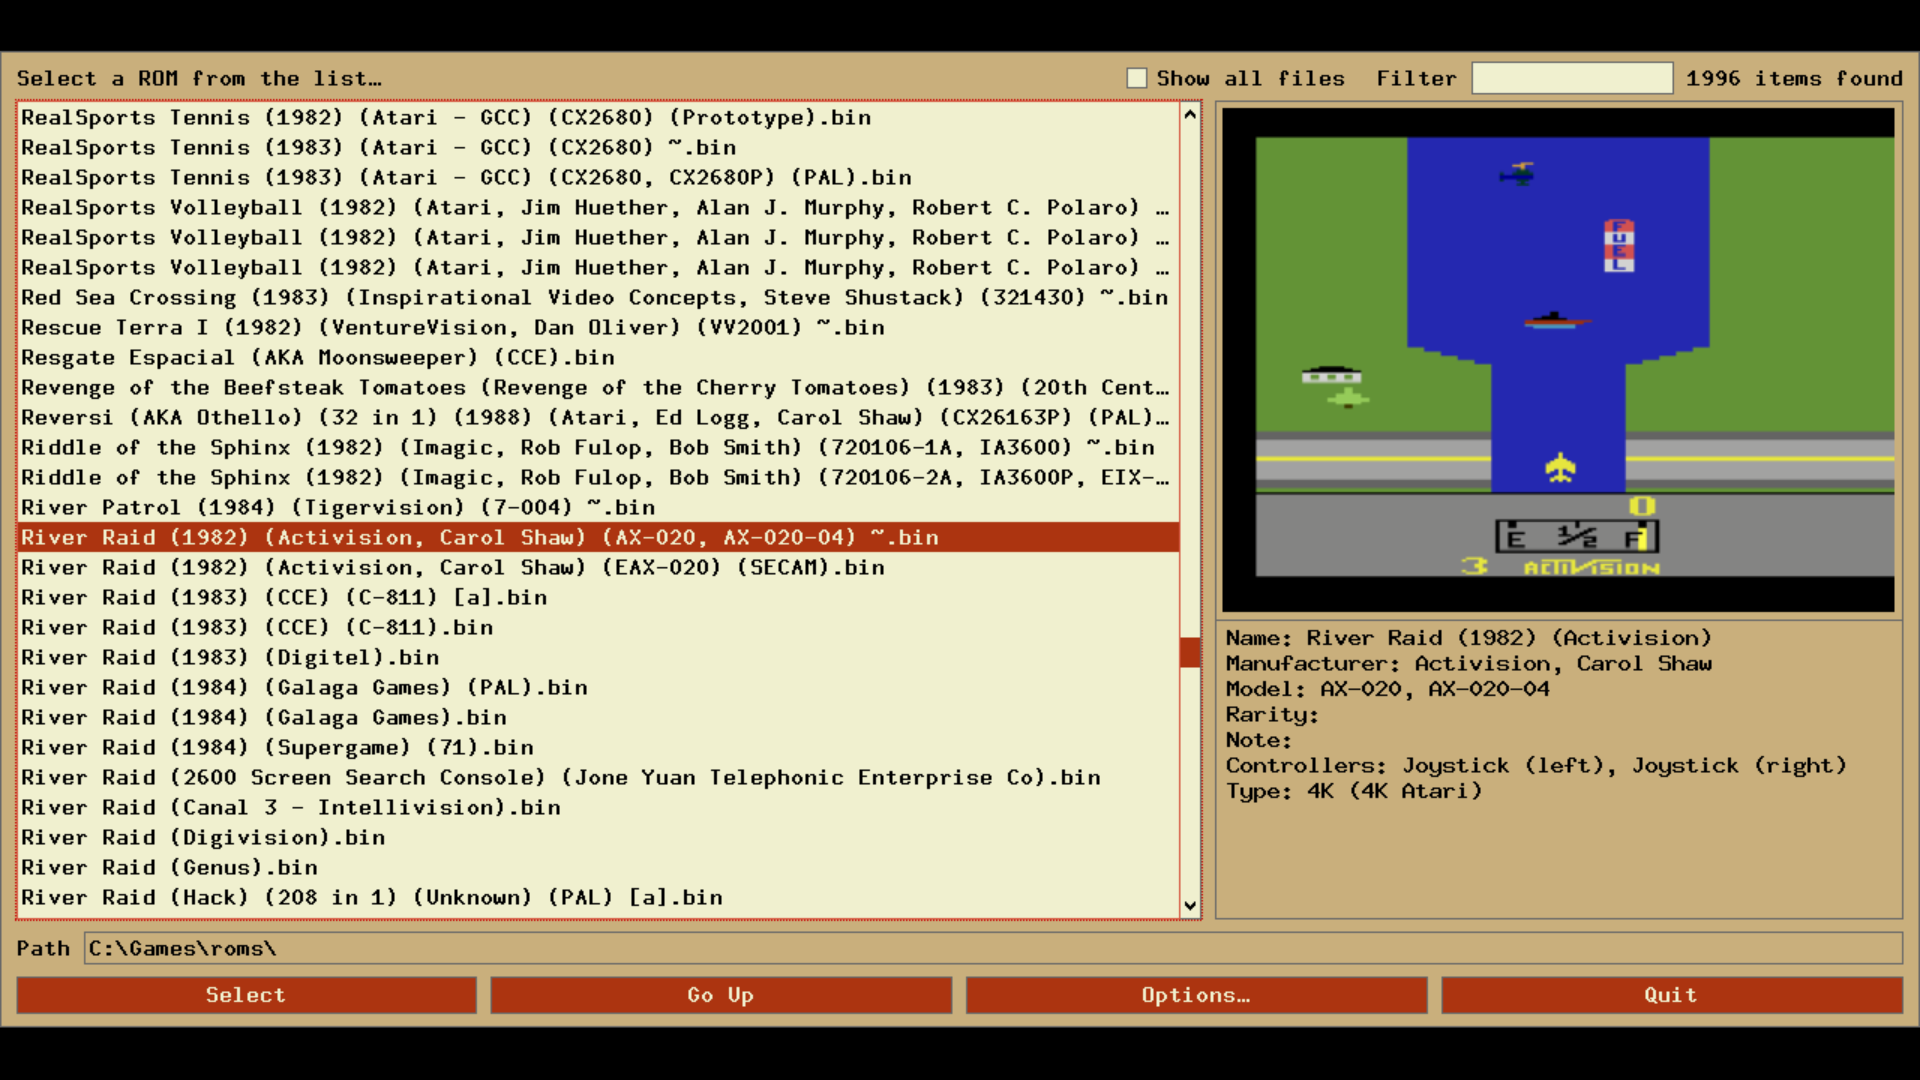
Task: Select River Raid (Supergame) (71).bin
Action: (x=598, y=748)
